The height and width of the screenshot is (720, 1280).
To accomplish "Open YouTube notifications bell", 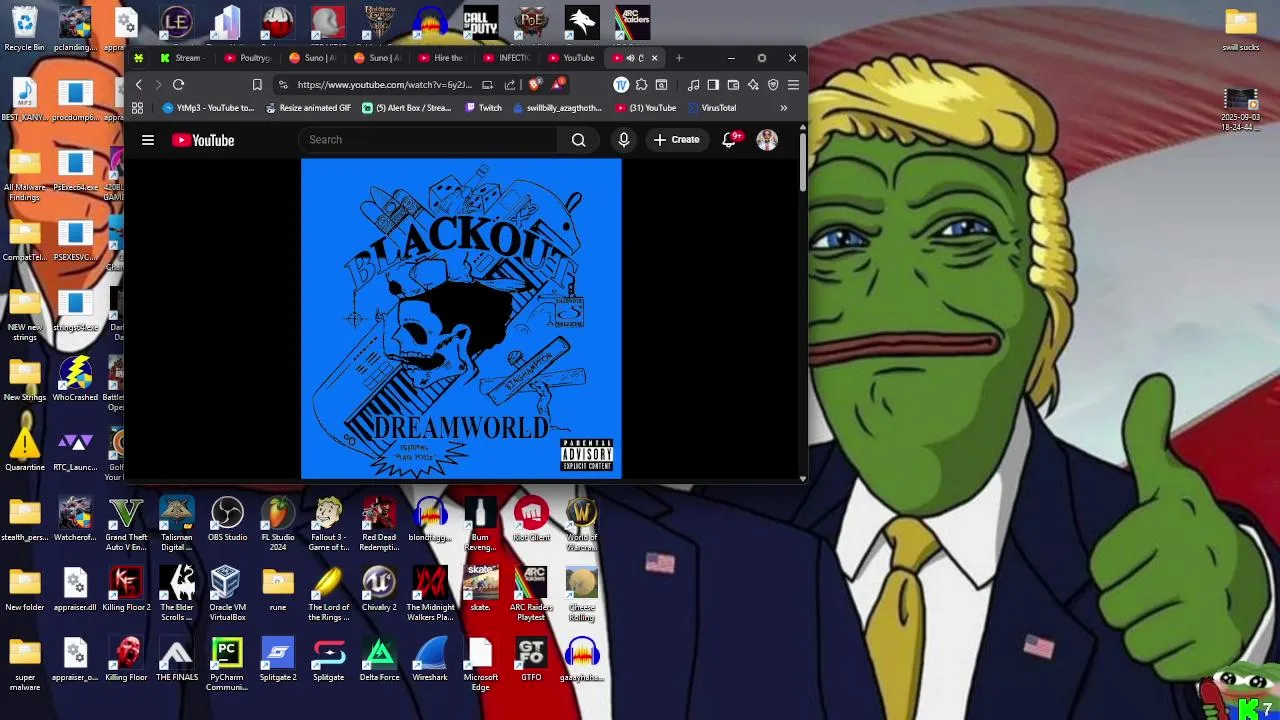I will 729,140.
